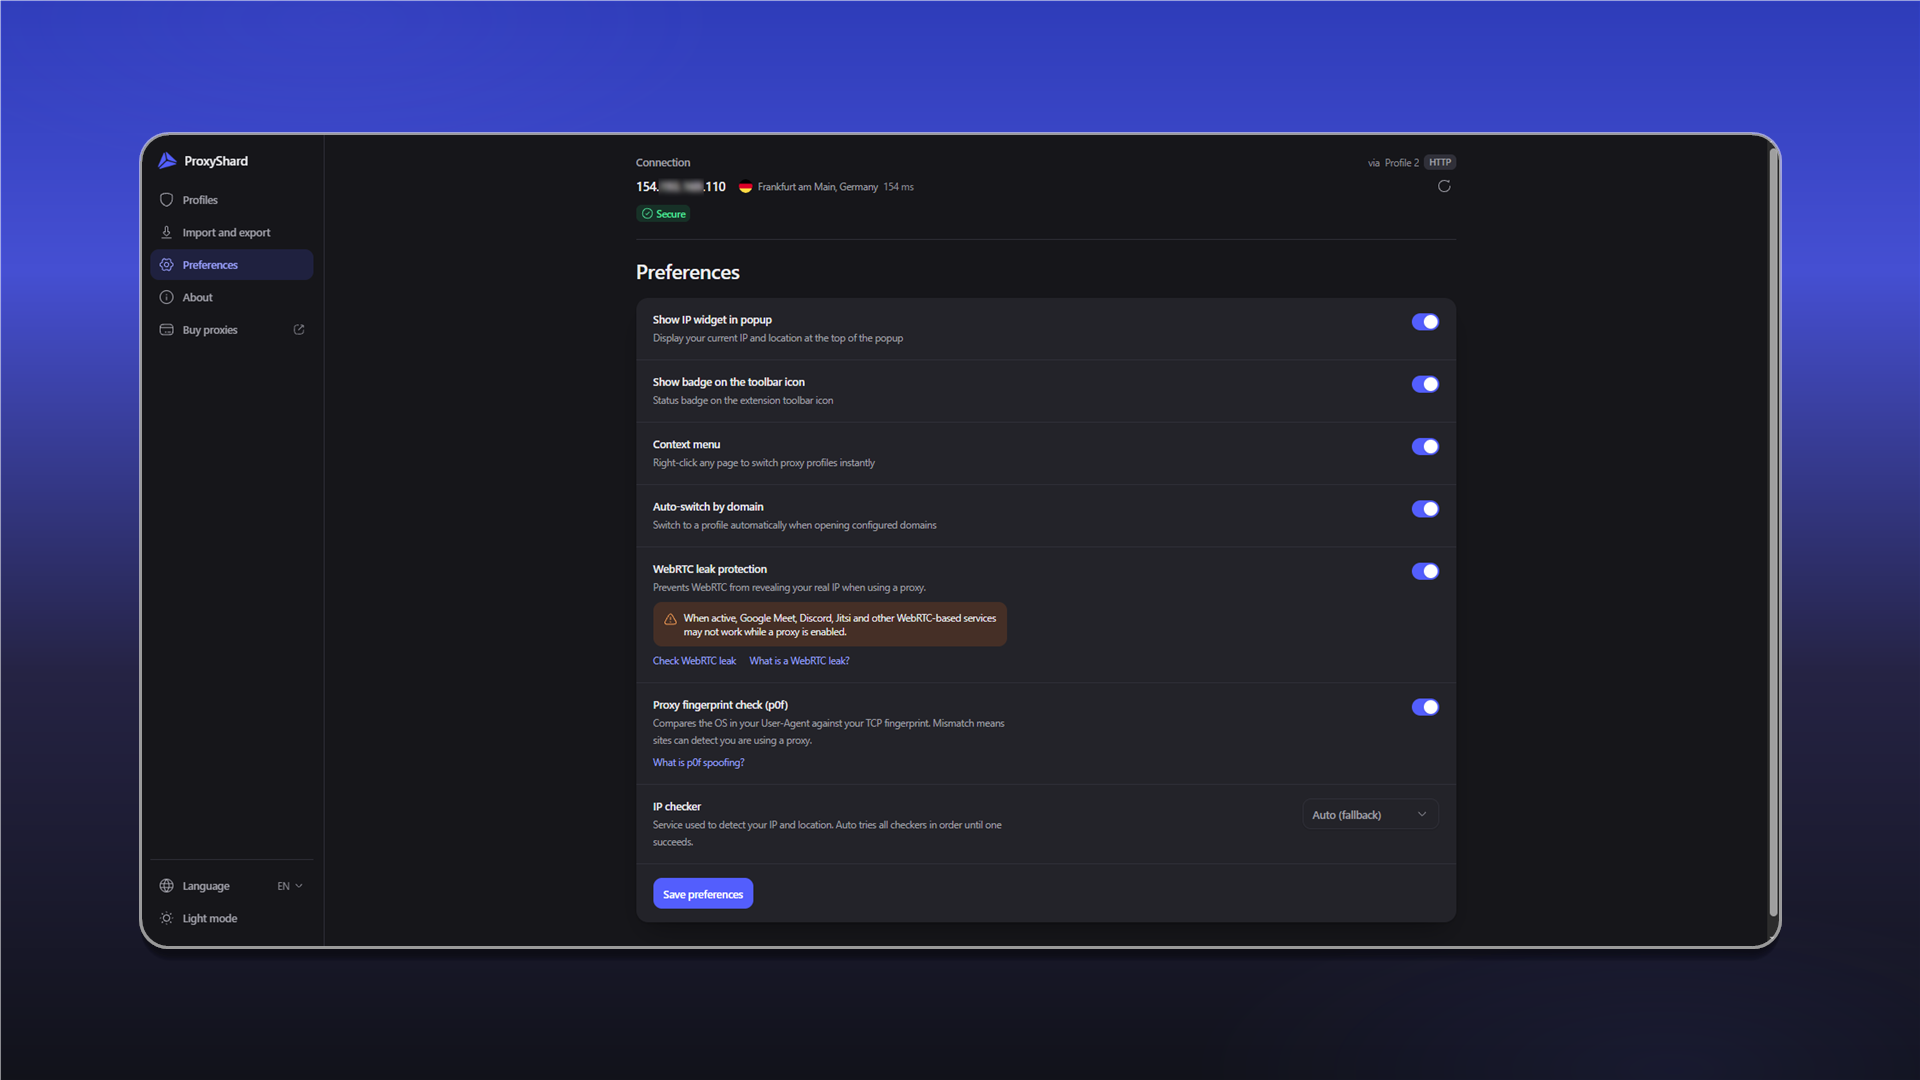Screen dimensions: 1920x1080
Task: Open the IP checker Auto (fallback) dropdown
Action: [x=1370, y=815]
